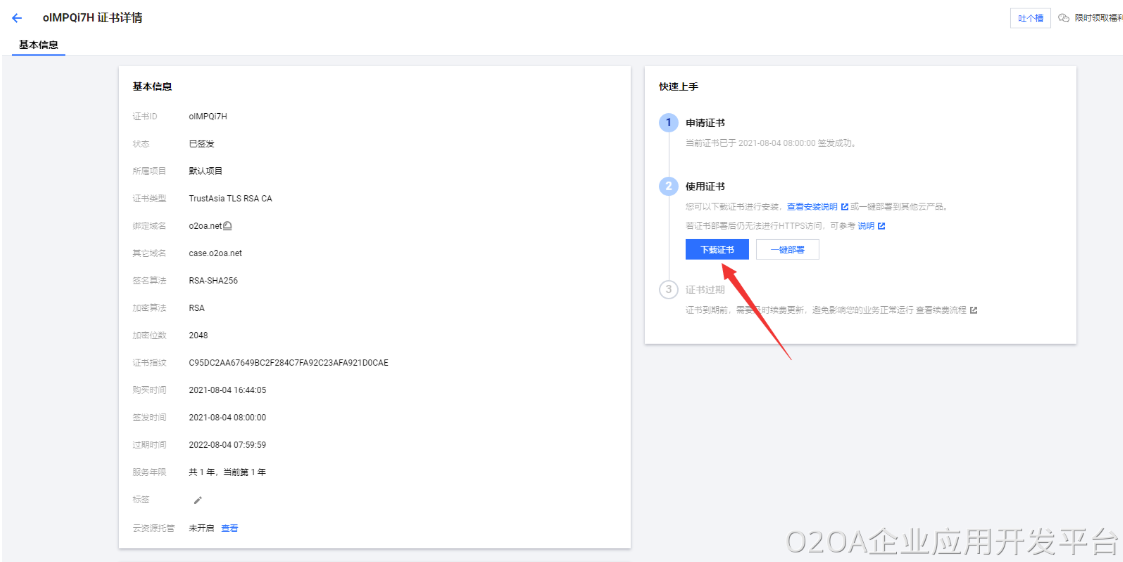
Task: Click the WeChat icon next to 限时领取福利
Action: tap(1064, 18)
